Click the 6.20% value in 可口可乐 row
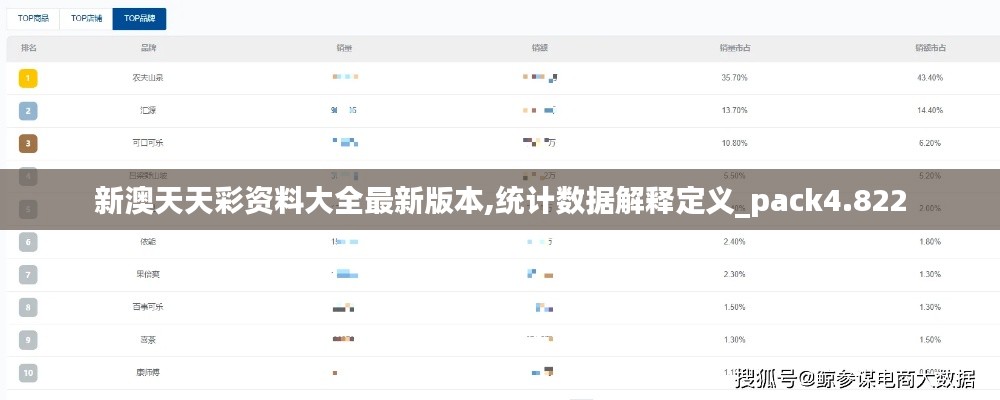Screen dimensions: 1000x400 [x=930, y=143]
